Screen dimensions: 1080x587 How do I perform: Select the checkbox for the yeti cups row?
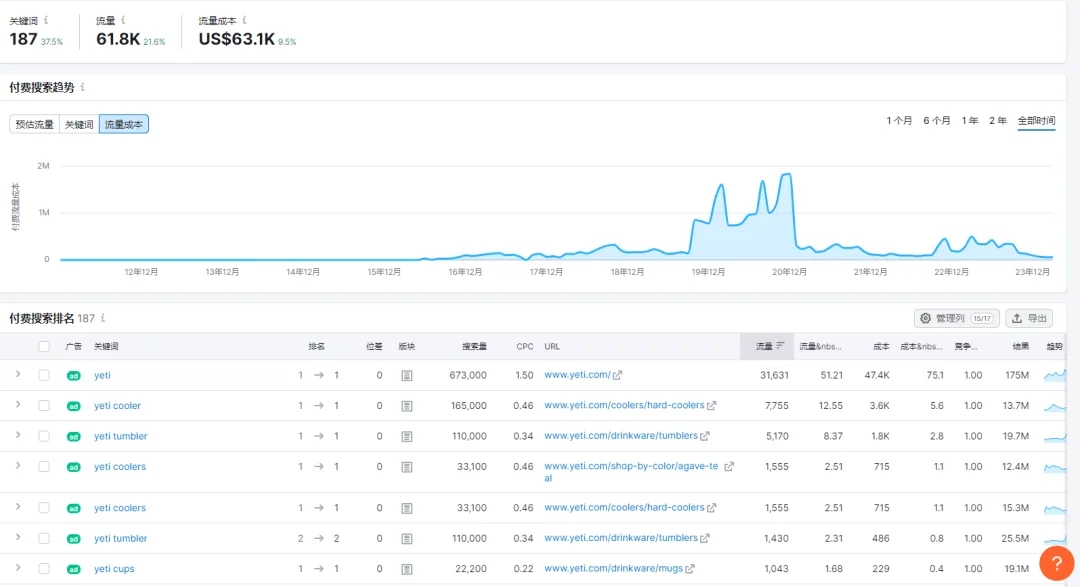(43, 569)
